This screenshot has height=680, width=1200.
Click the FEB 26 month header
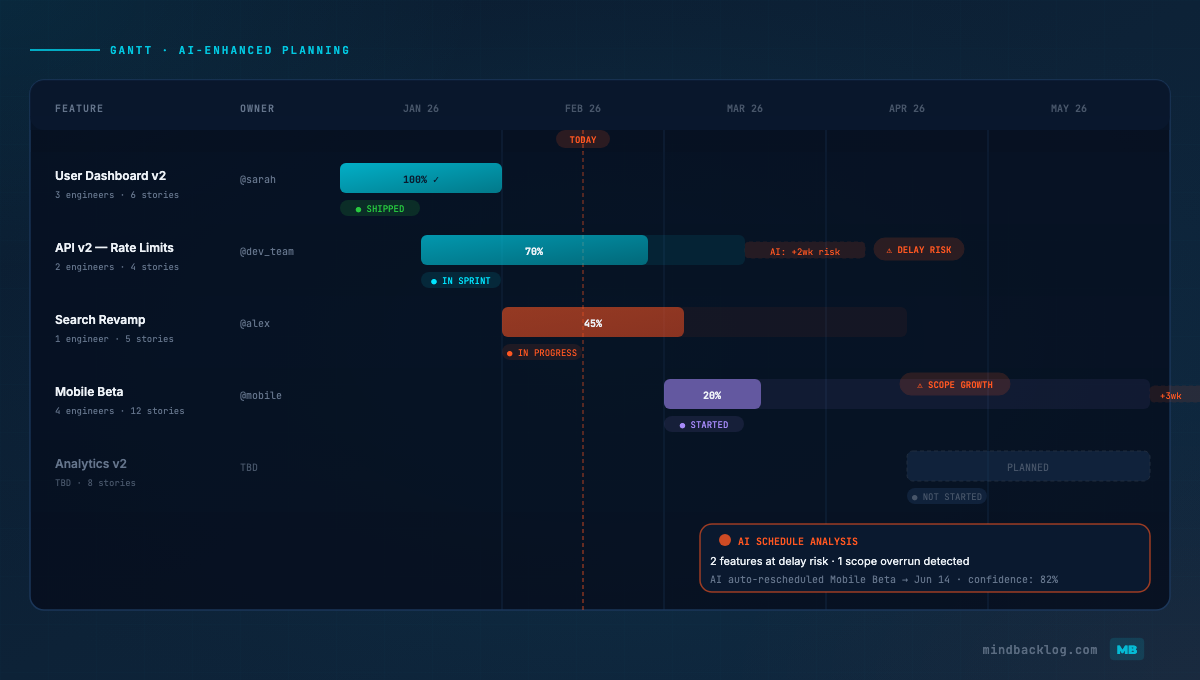click(x=583, y=109)
